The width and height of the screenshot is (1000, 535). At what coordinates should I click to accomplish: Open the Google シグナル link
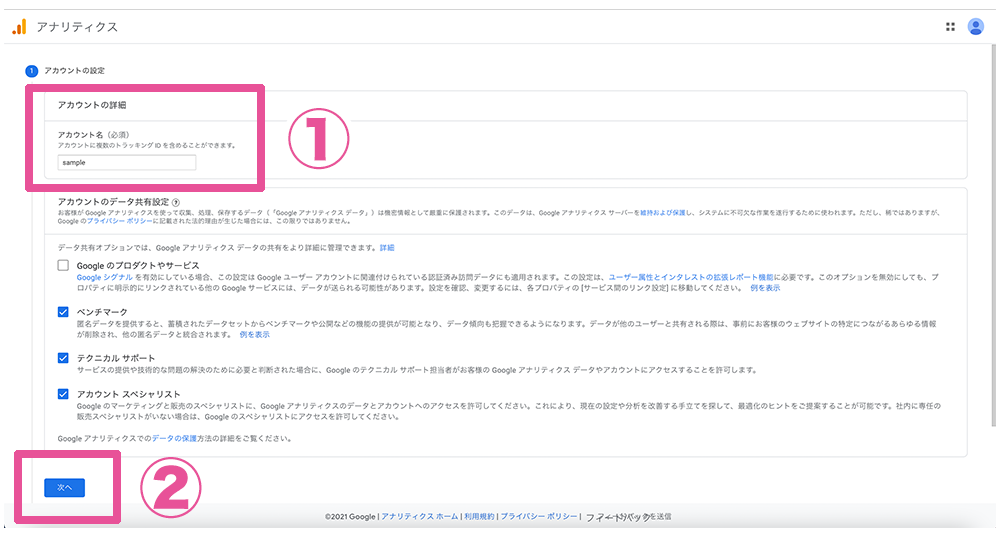point(101,277)
